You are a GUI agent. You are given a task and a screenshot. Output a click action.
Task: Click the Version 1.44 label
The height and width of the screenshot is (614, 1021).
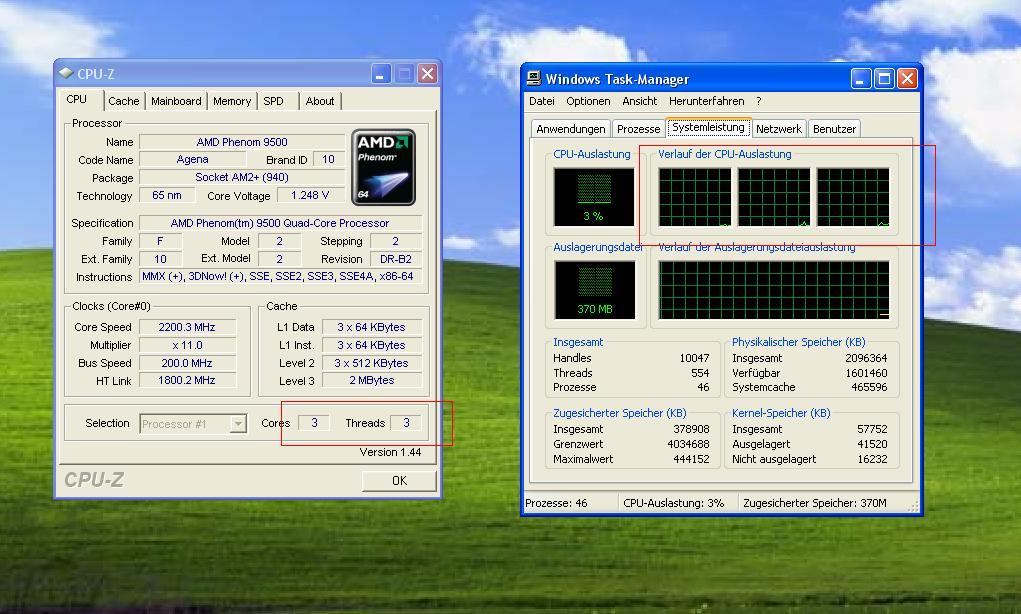390,452
